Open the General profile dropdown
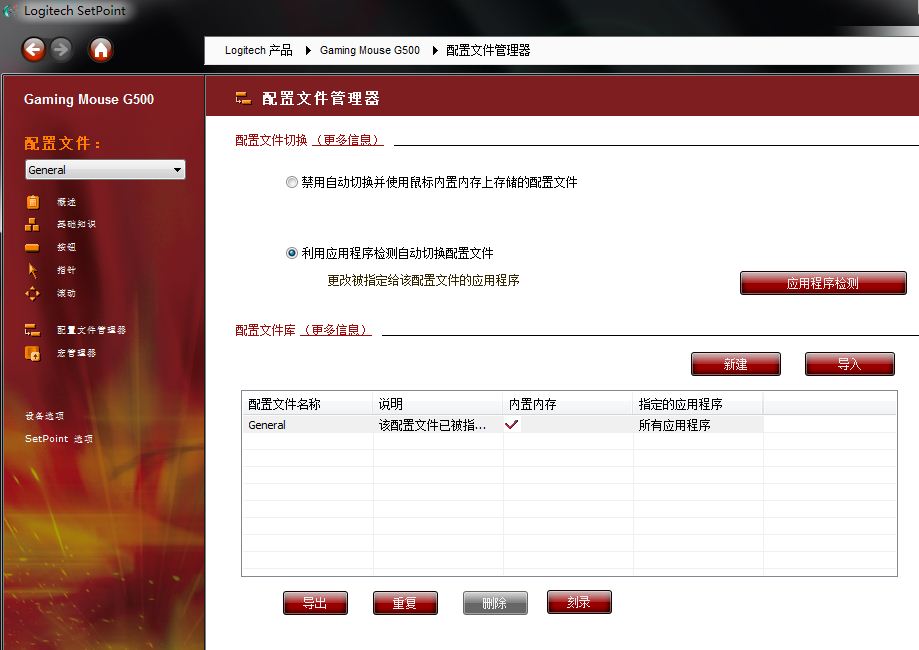This screenshot has height=650, width=919. (x=105, y=170)
